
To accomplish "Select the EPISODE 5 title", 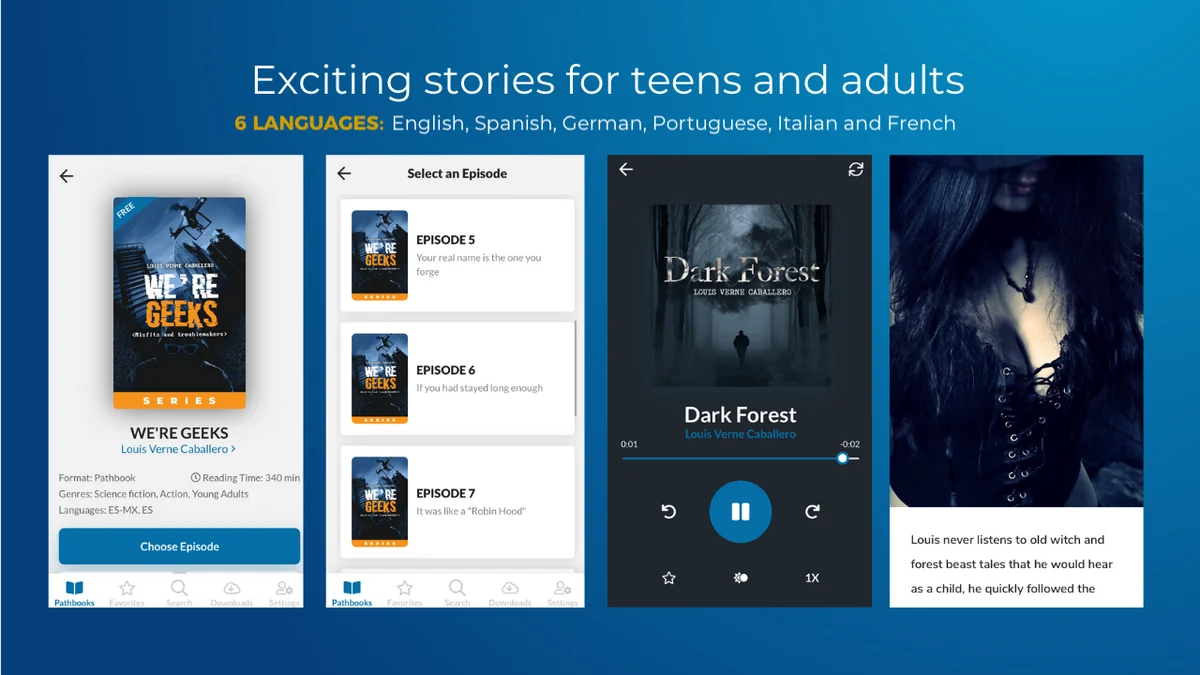I will pos(446,240).
